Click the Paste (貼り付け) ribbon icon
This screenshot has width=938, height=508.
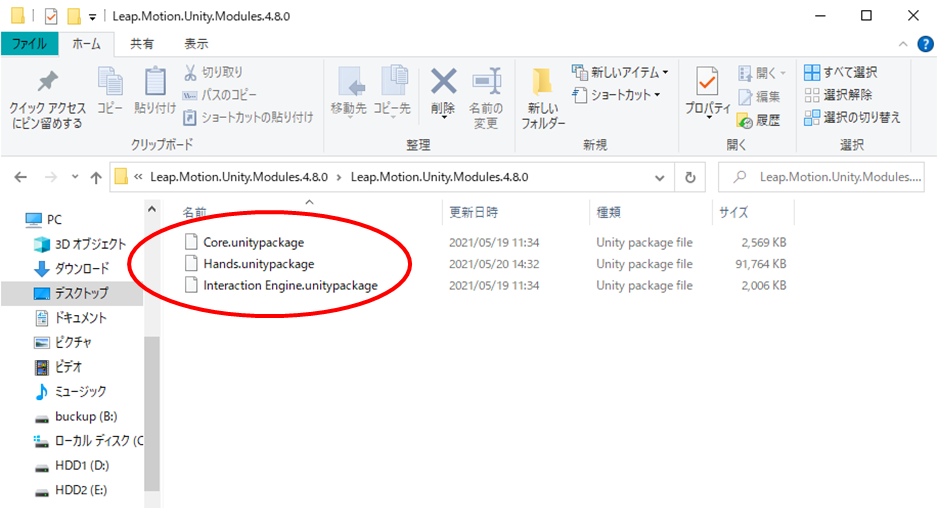tap(155, 81)
